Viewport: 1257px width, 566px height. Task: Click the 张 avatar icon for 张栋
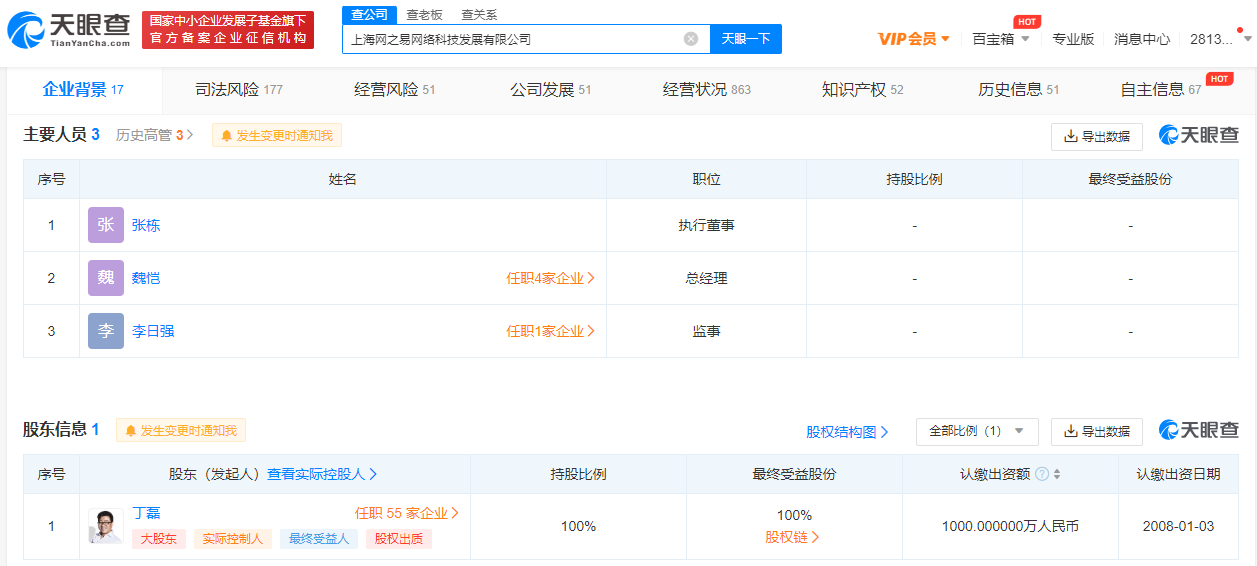coord(106,225)
